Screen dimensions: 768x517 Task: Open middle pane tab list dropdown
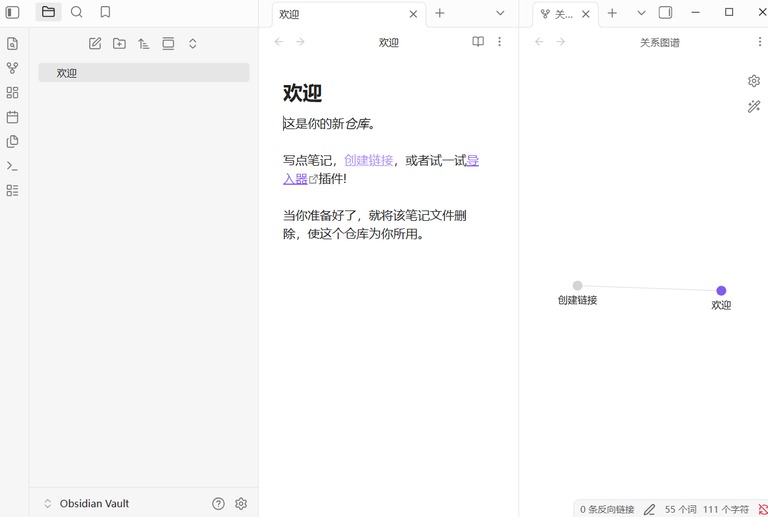coord(500,13)
